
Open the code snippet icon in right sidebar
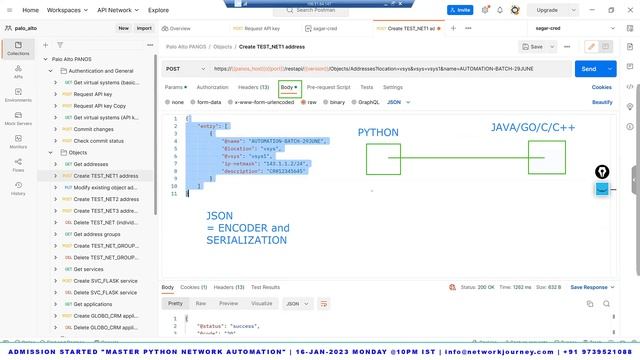pos(630,87)
